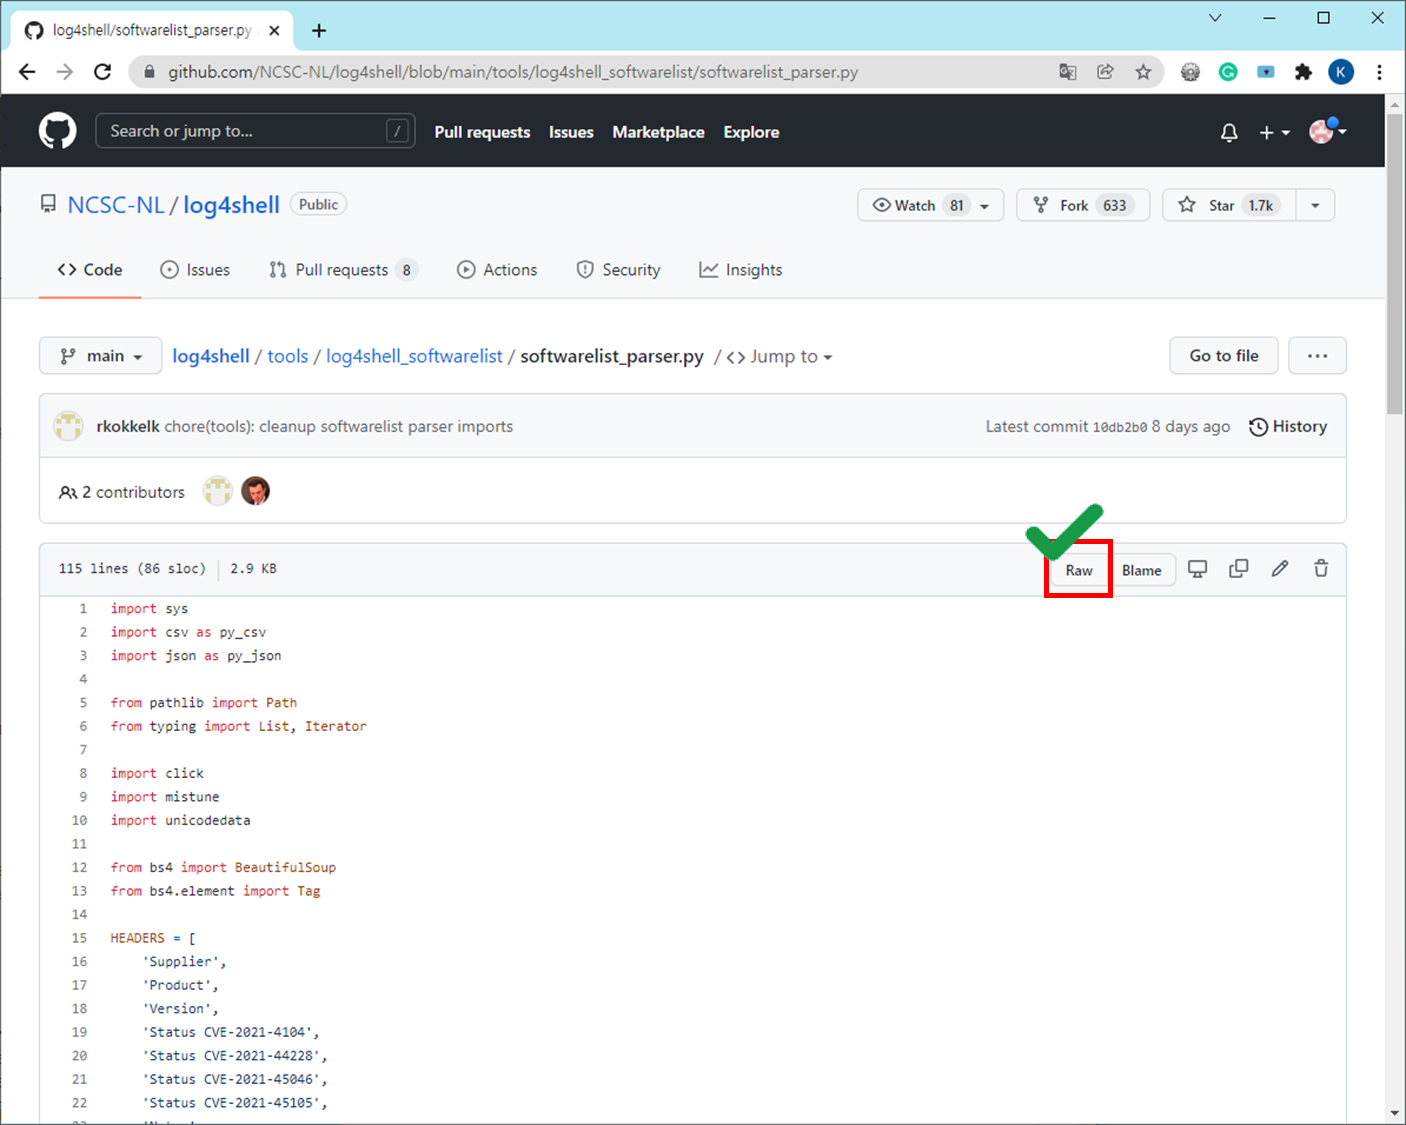
Task: Edit this file pencil icon
Action: point(1280,569)
